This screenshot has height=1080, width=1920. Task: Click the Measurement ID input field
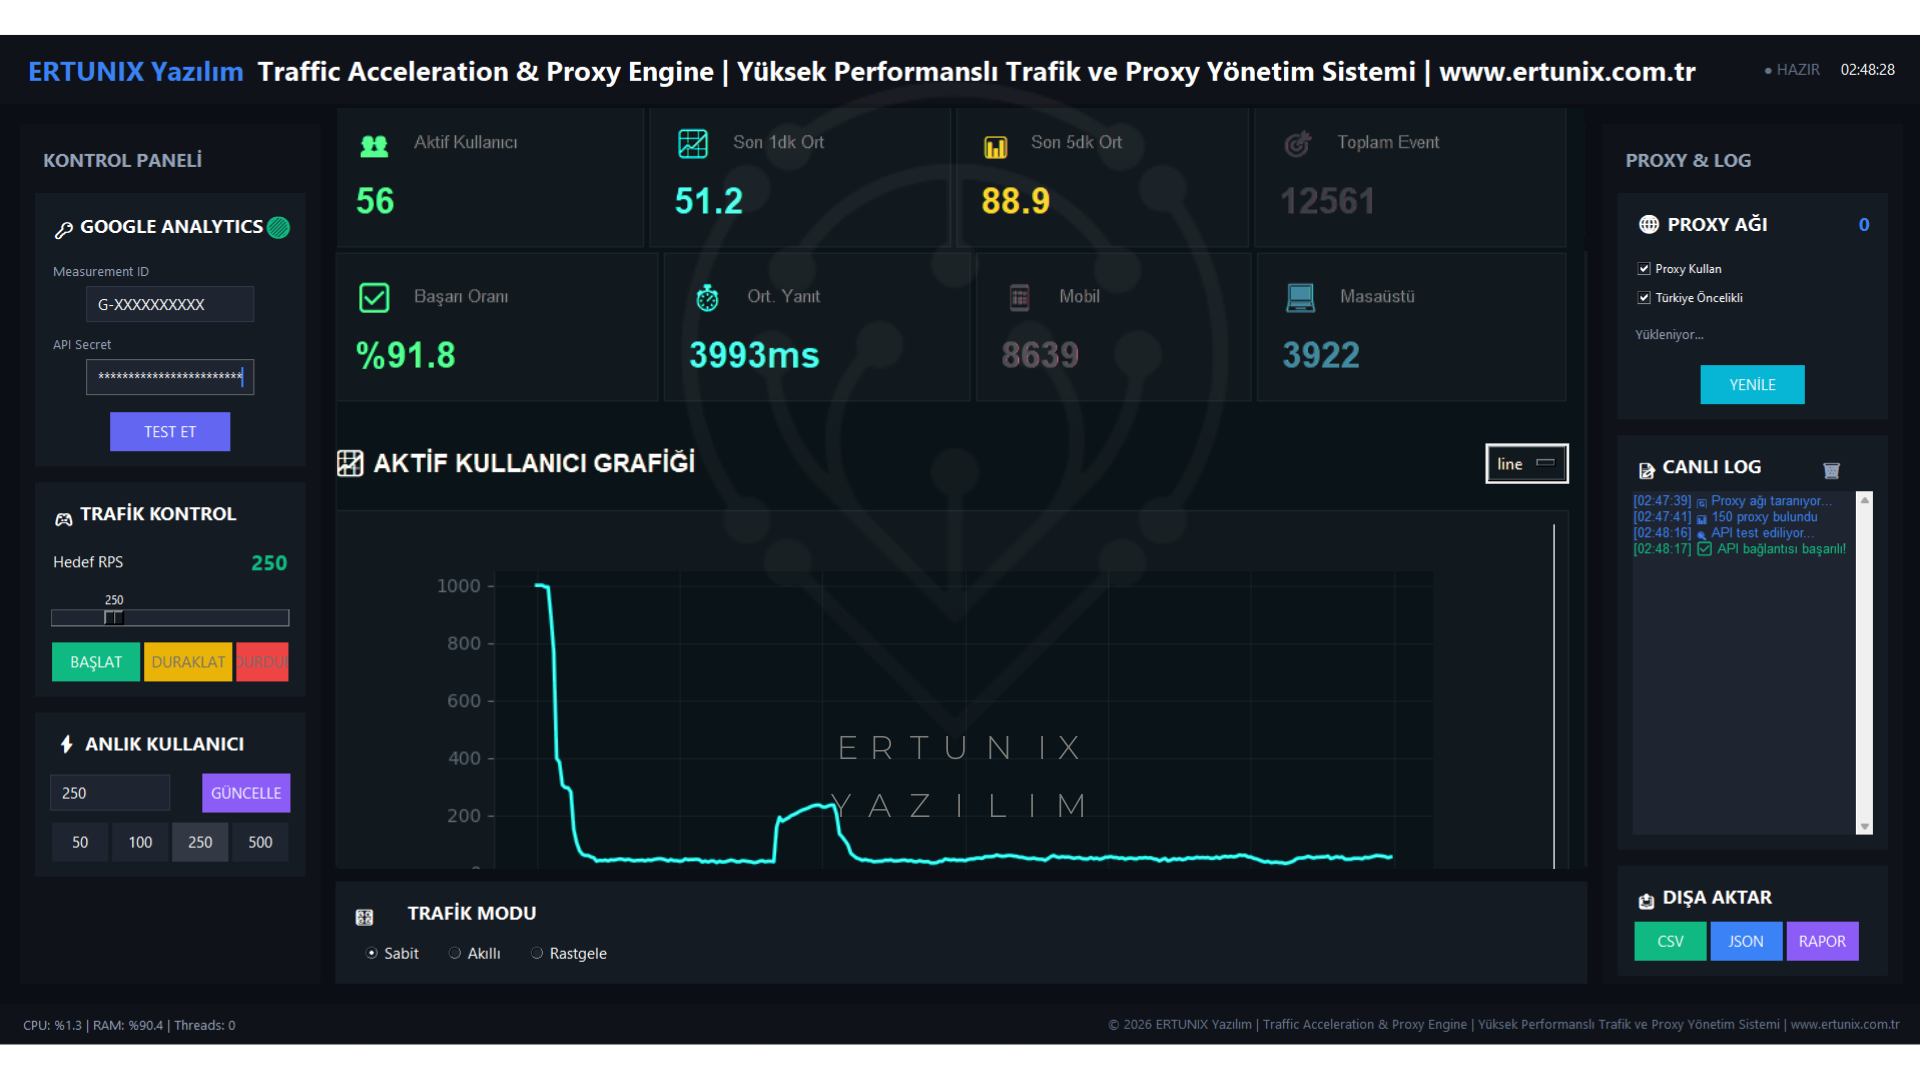[x=170, y=304]
